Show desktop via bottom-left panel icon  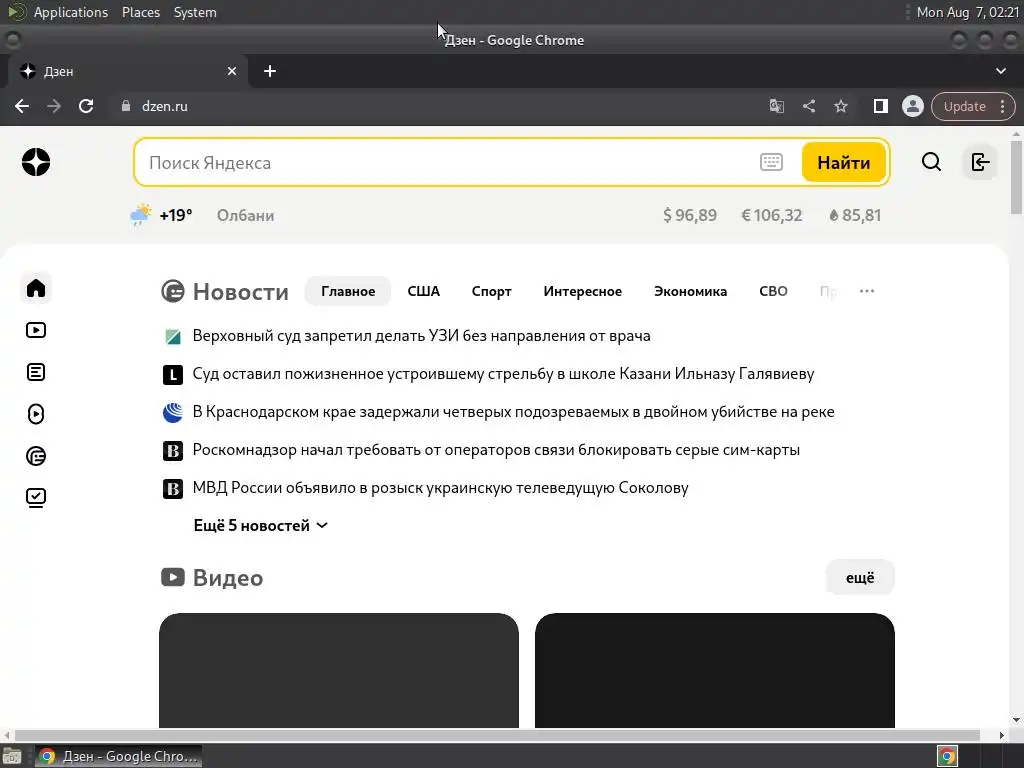tap(12, 756)
